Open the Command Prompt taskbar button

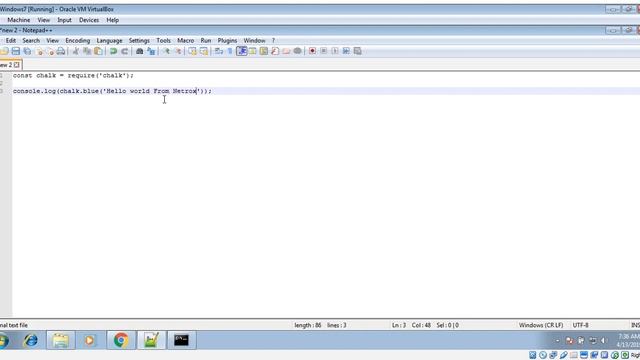point(181,340)
